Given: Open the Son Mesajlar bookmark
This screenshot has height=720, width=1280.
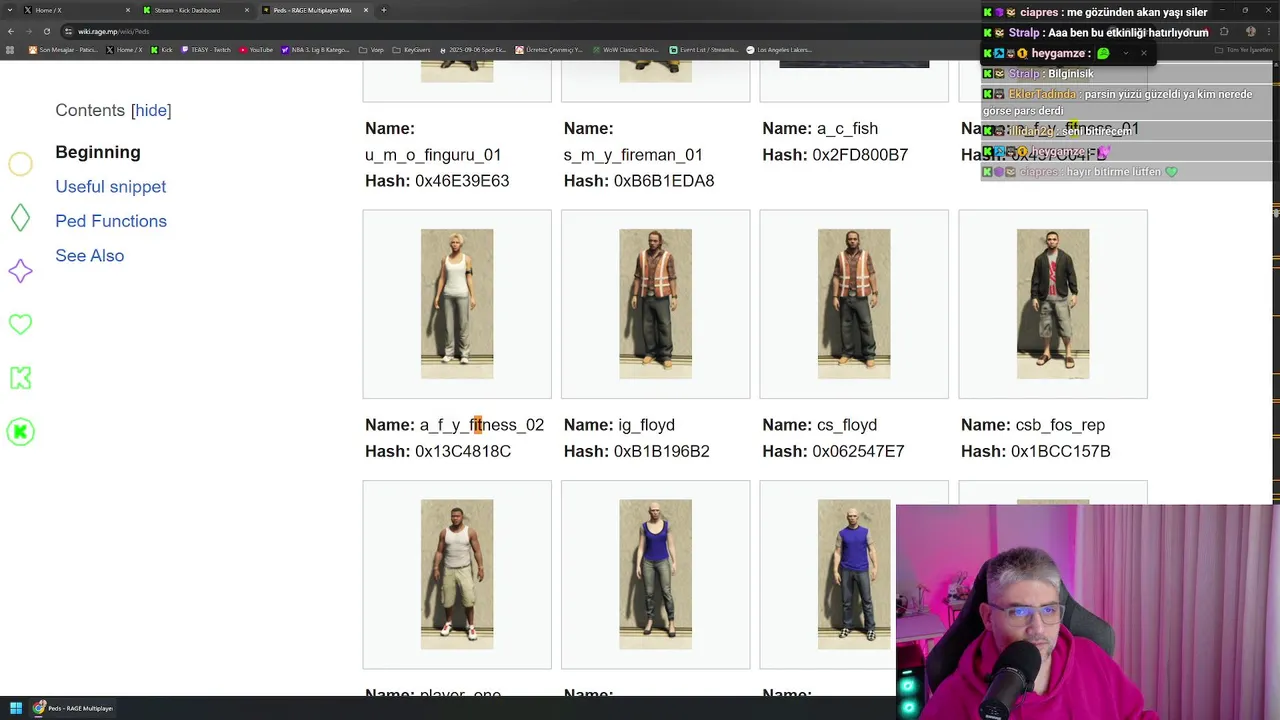Looking at the screenshot, I should click(63, 49).
